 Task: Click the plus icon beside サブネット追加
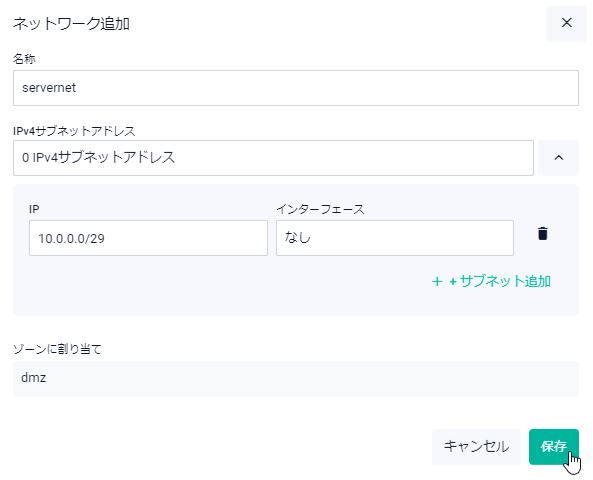tap(437, 281)
